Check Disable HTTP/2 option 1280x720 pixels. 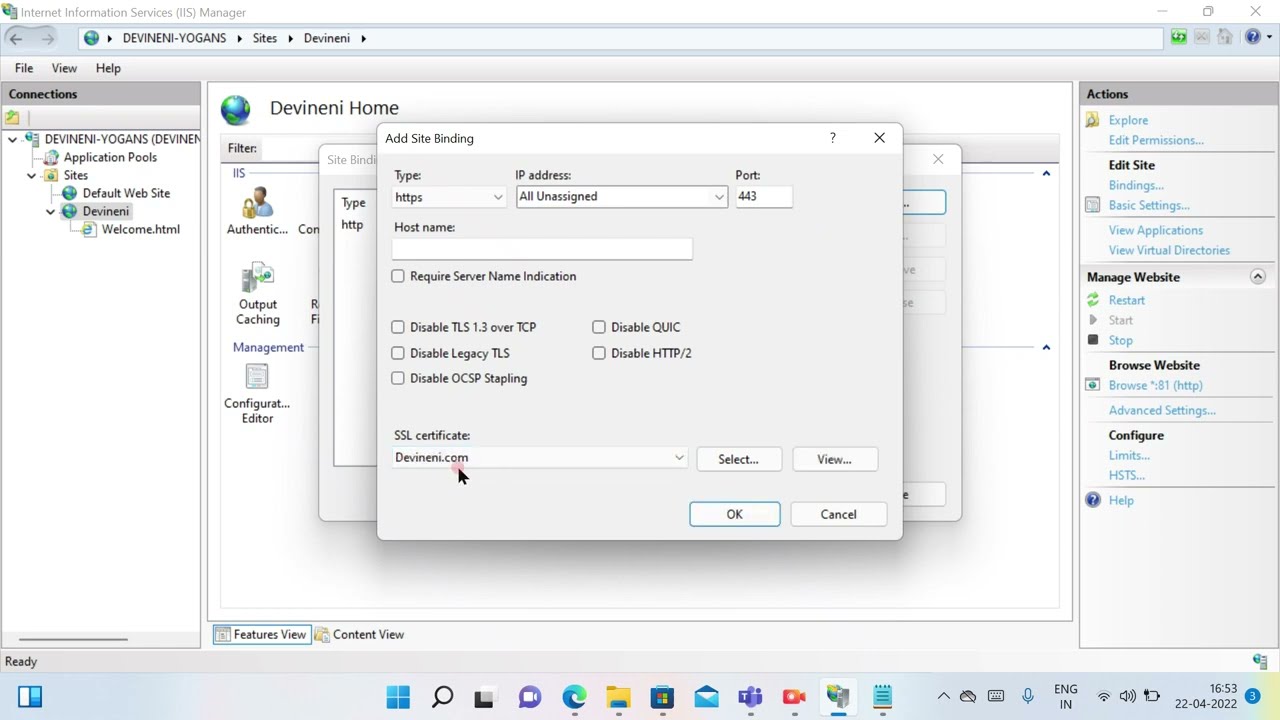[599, 353]
